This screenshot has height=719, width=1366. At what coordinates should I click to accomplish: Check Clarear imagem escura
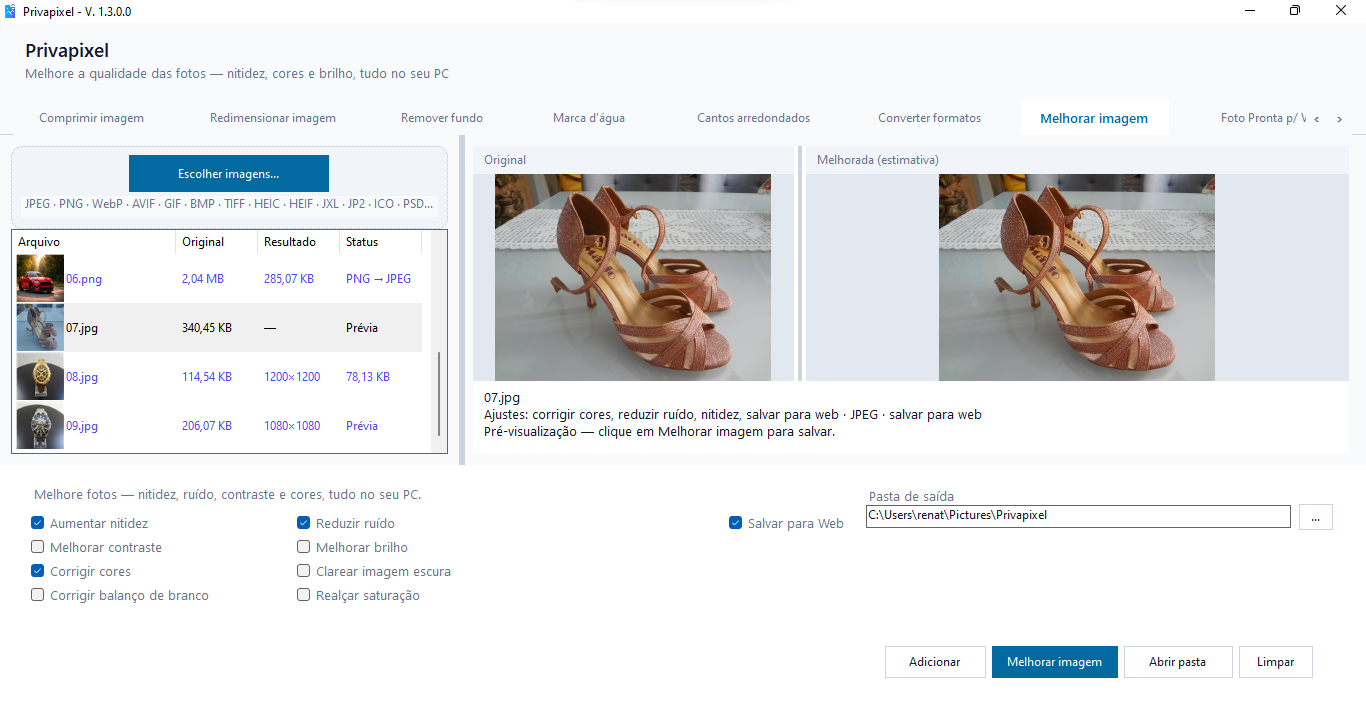tap(304, 571)
